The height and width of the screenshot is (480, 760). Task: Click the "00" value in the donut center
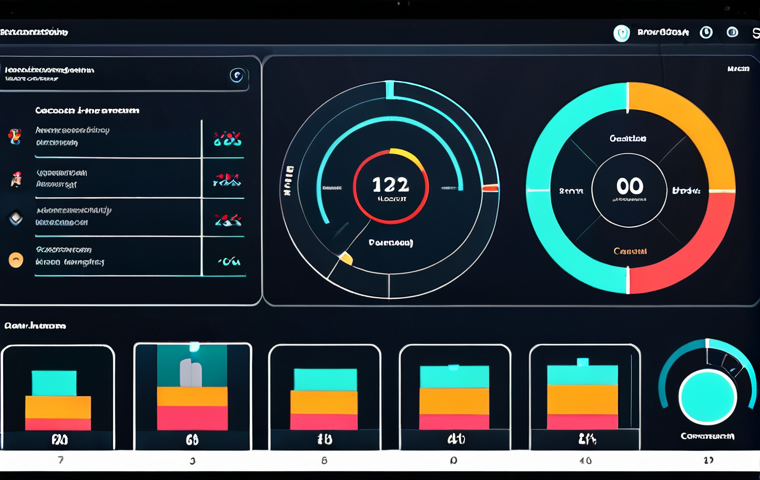630,186
